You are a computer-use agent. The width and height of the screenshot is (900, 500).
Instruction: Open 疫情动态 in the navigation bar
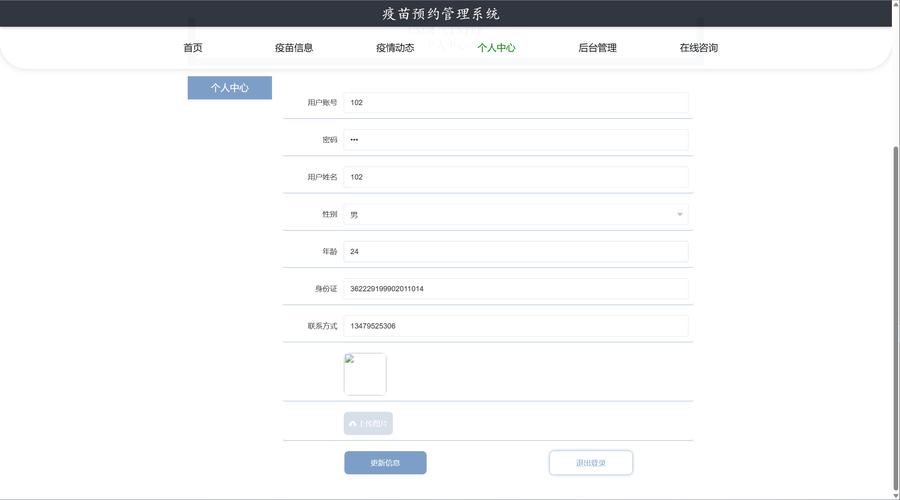[x=395, y=48]
